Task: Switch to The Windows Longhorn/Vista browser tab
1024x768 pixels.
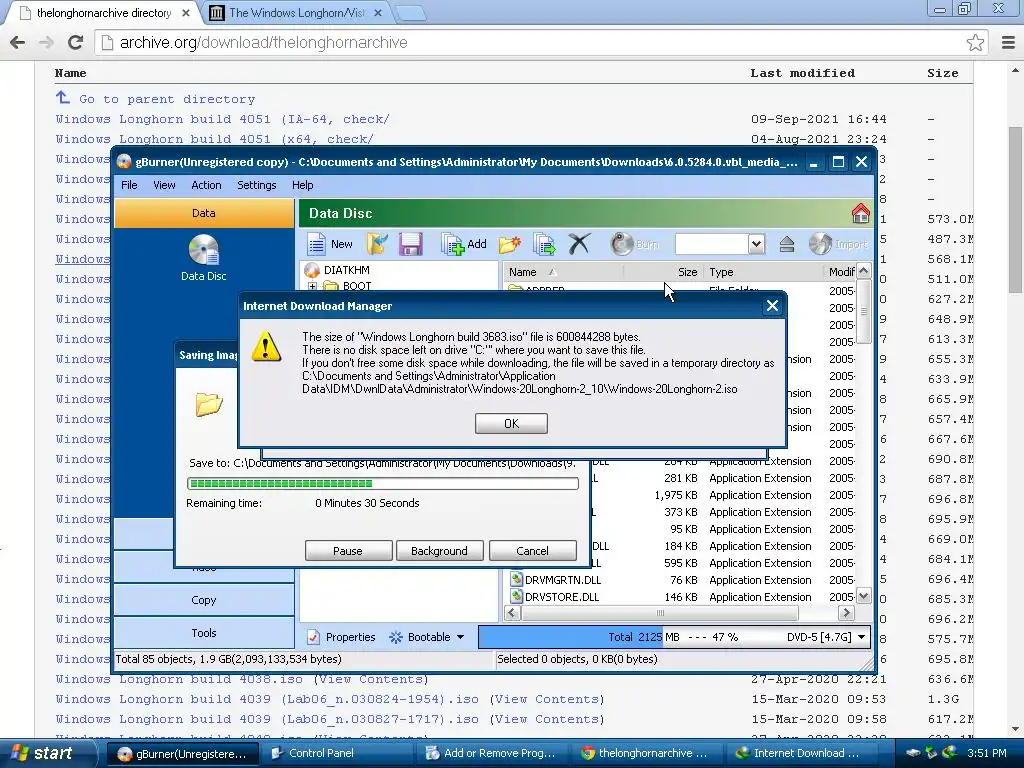Action: (x=297, y=13)
